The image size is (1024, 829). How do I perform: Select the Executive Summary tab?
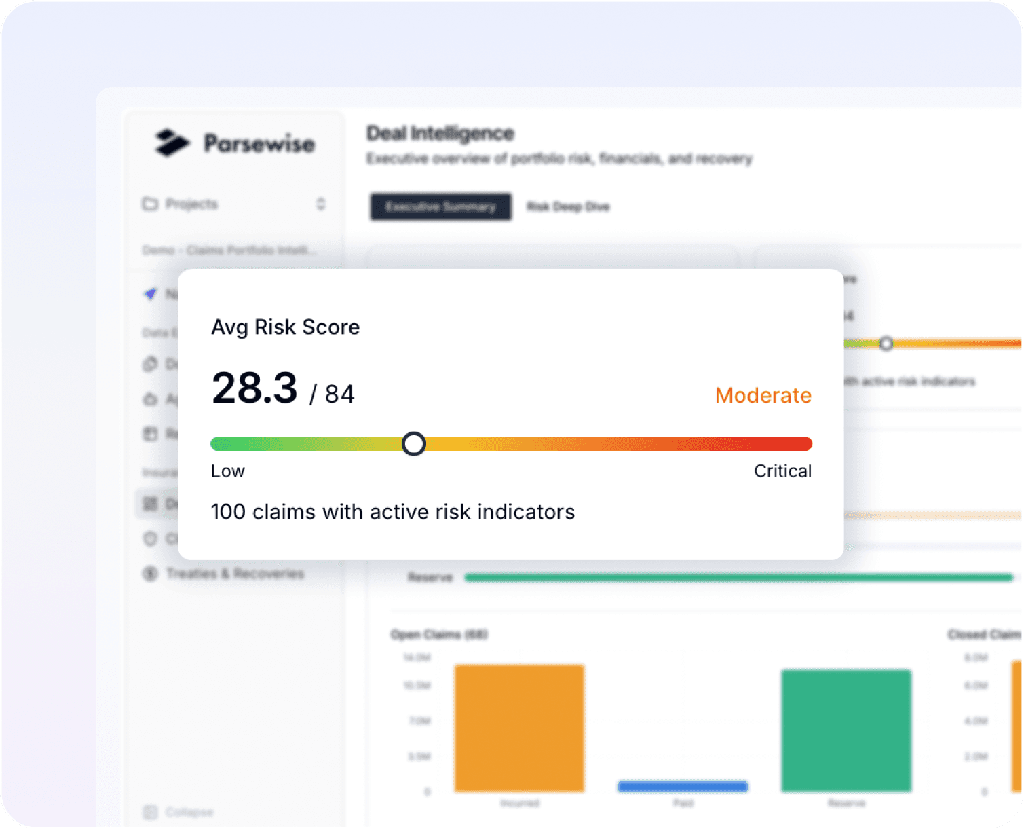[x=441, y=206]
